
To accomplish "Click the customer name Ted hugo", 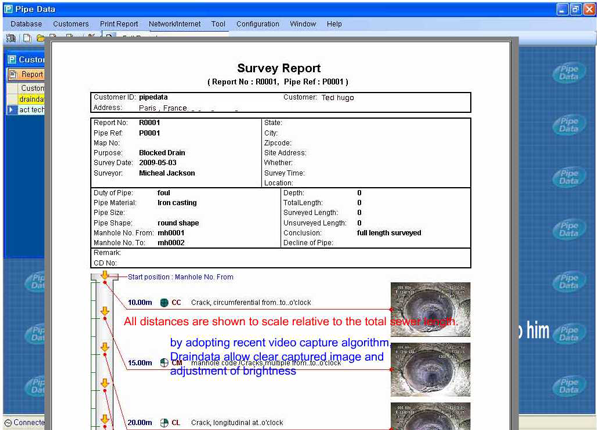I will (x=337, y=98).
